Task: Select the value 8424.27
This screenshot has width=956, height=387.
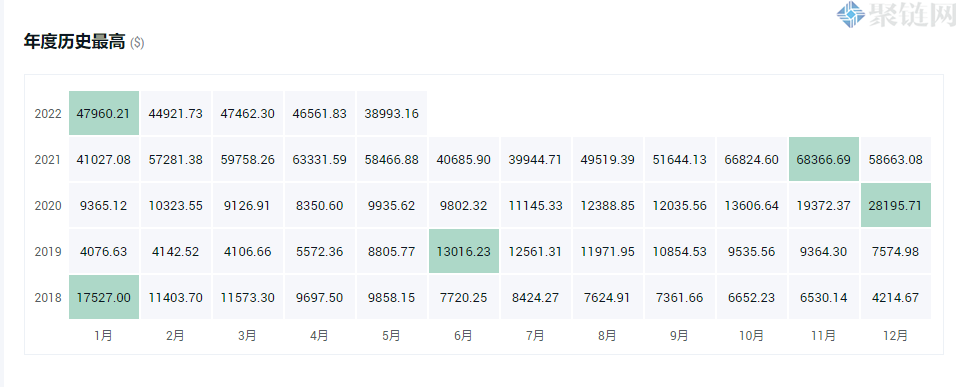Action: [535, 297]
